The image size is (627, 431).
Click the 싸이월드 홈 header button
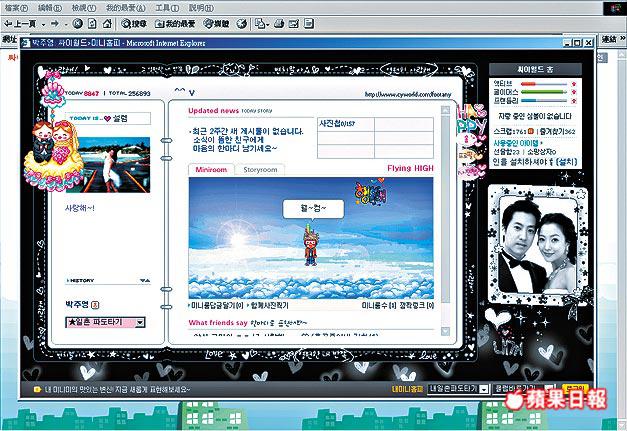tap(535, 69)
